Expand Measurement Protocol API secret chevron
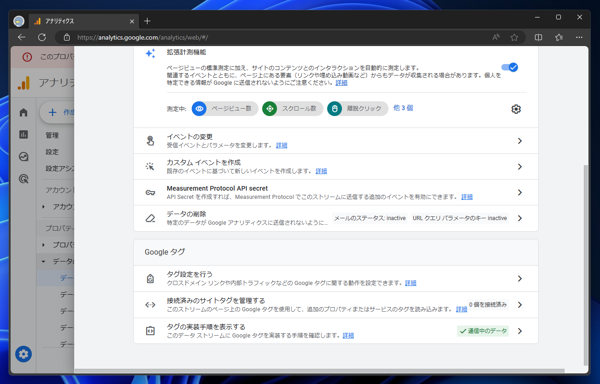The width and height of the screenshot is (600, 384). click(520, 192)
